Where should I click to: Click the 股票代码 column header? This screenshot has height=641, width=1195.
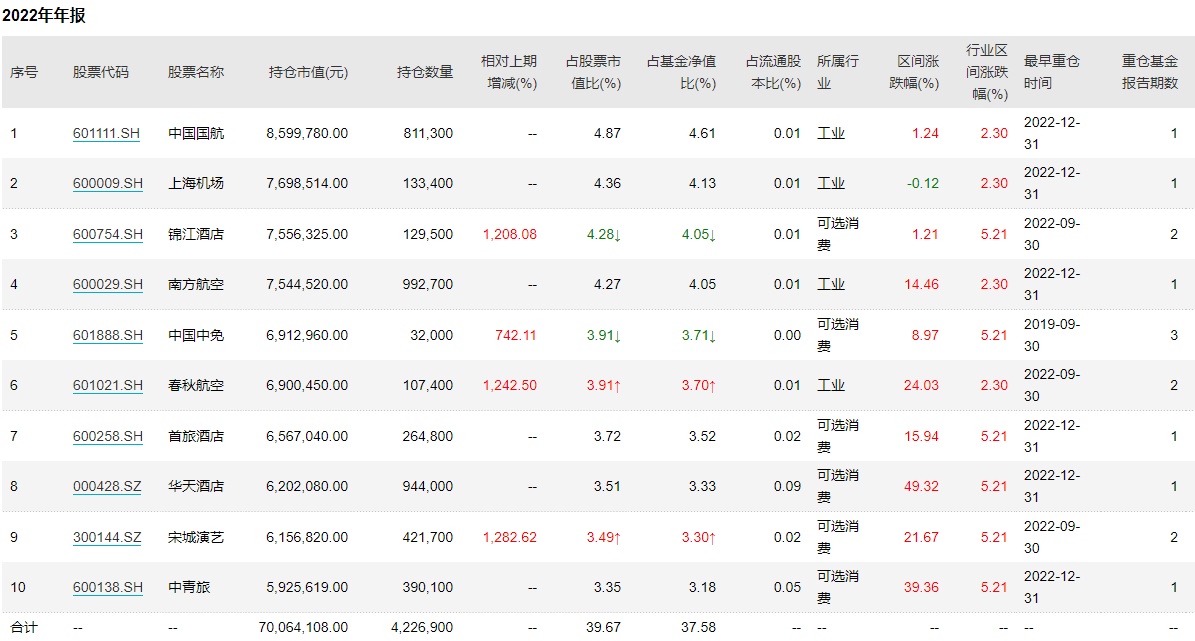coord(101,72)
